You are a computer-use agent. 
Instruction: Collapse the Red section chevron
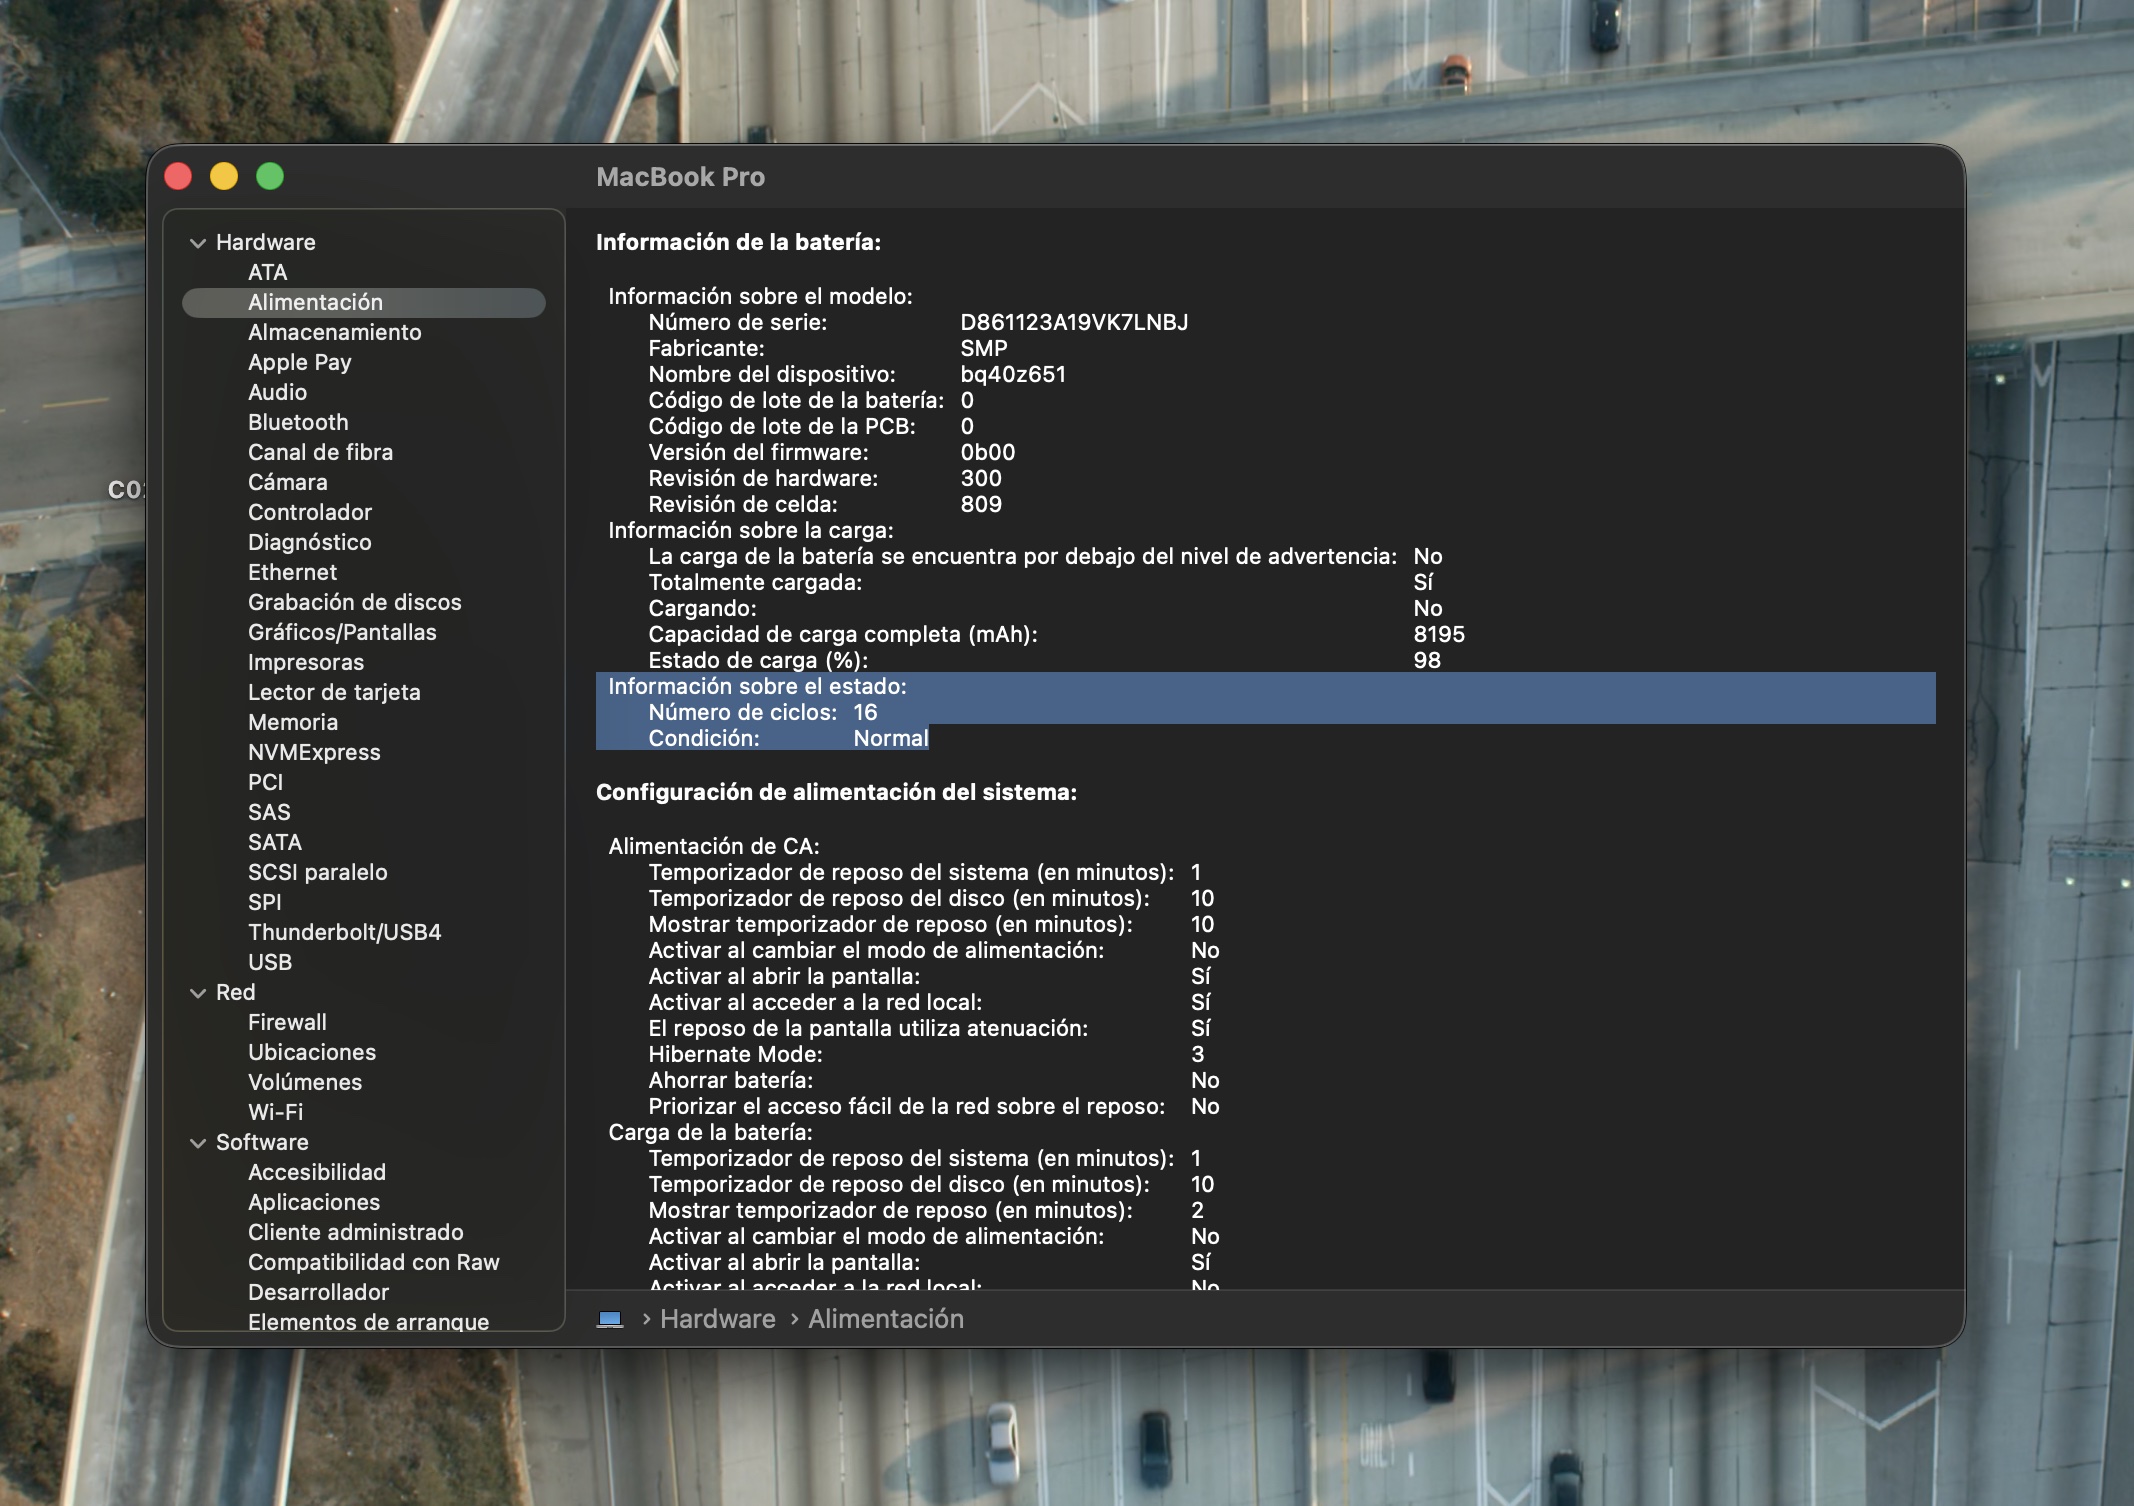198,993
